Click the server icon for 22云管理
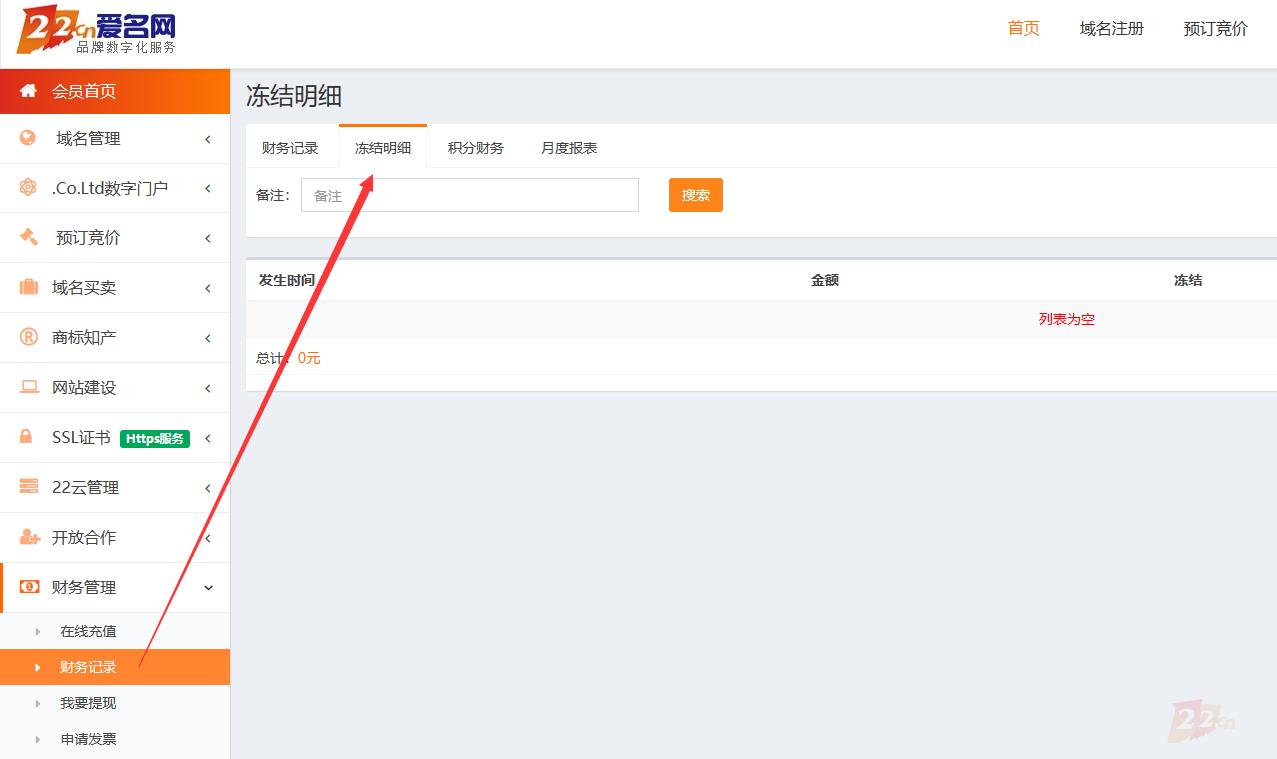This screenshot has width=1277, height=759. pos(29,487)
